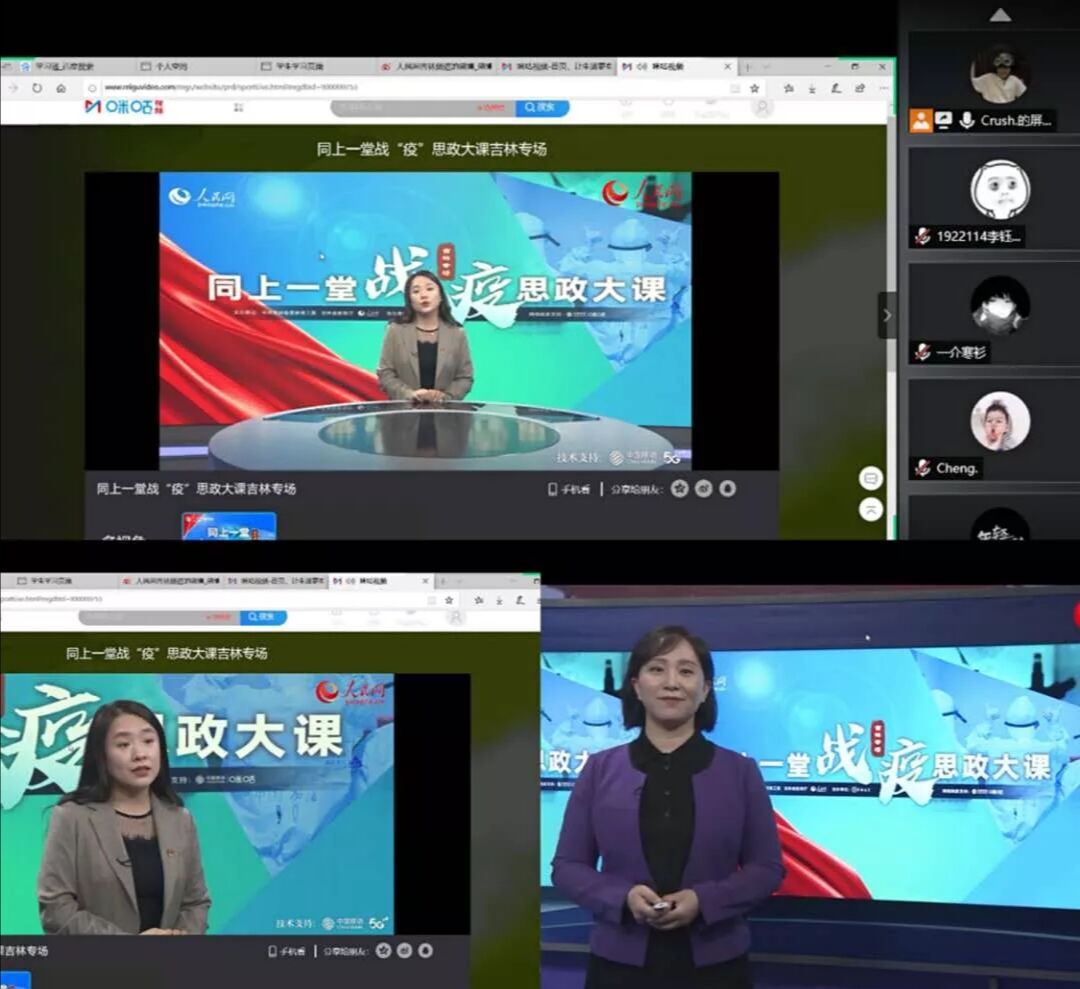Screen dimensions: 1080x989
Task: Toggle the muted mic for 一介寒衫
Action: point(922,352)
